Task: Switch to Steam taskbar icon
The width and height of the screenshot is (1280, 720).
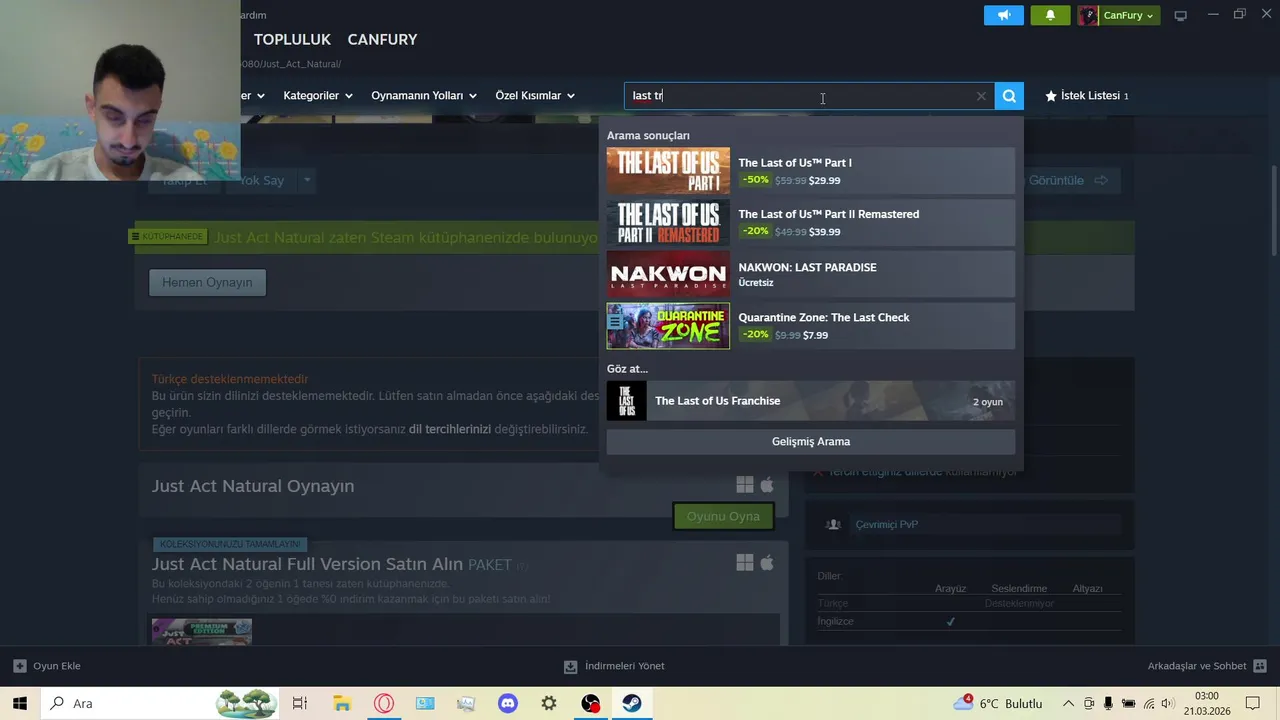Action: coord(632,703)
